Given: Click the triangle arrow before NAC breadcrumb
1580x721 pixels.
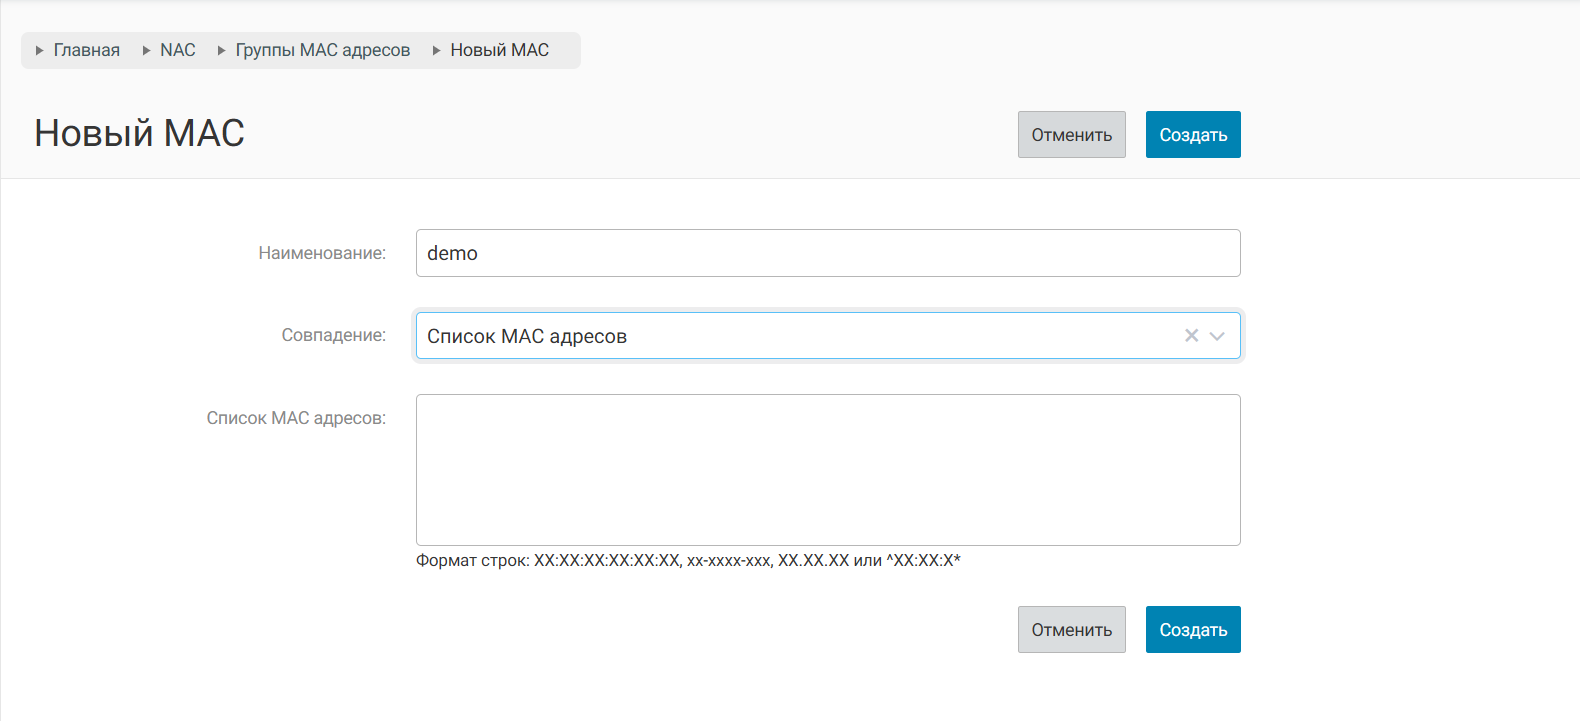Looking at the screenshot, I should pyautogui.click(x=147, y=50).
